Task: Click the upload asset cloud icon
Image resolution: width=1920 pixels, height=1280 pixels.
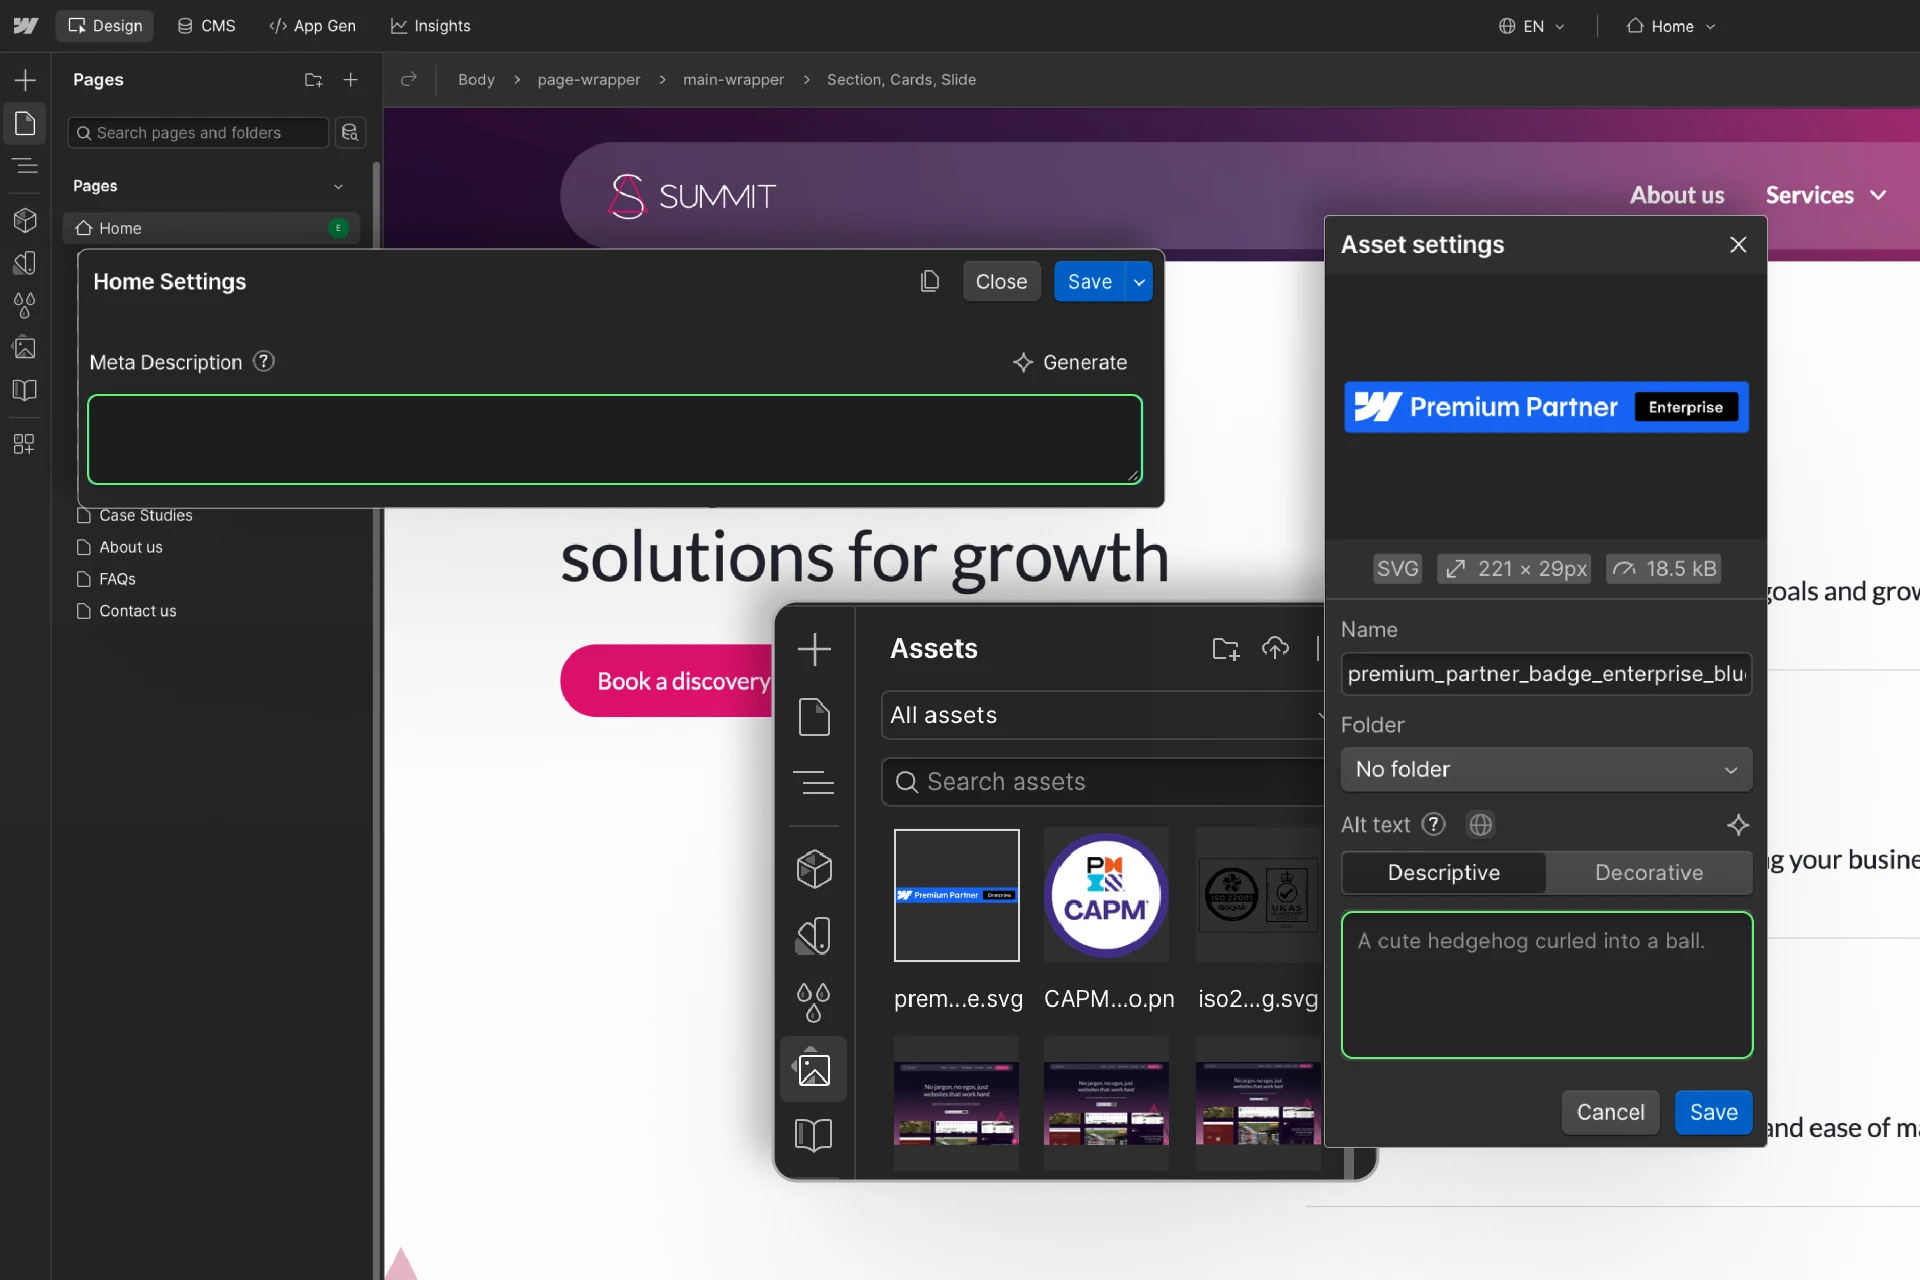Action: (1275, 648)
